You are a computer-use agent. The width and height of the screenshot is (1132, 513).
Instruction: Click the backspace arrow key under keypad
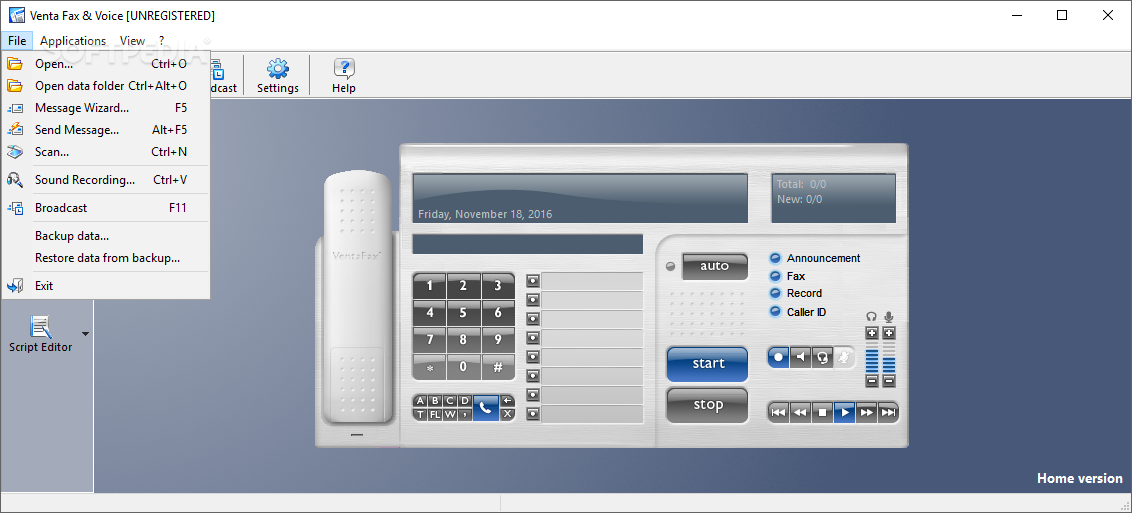[x=508, y=400]
